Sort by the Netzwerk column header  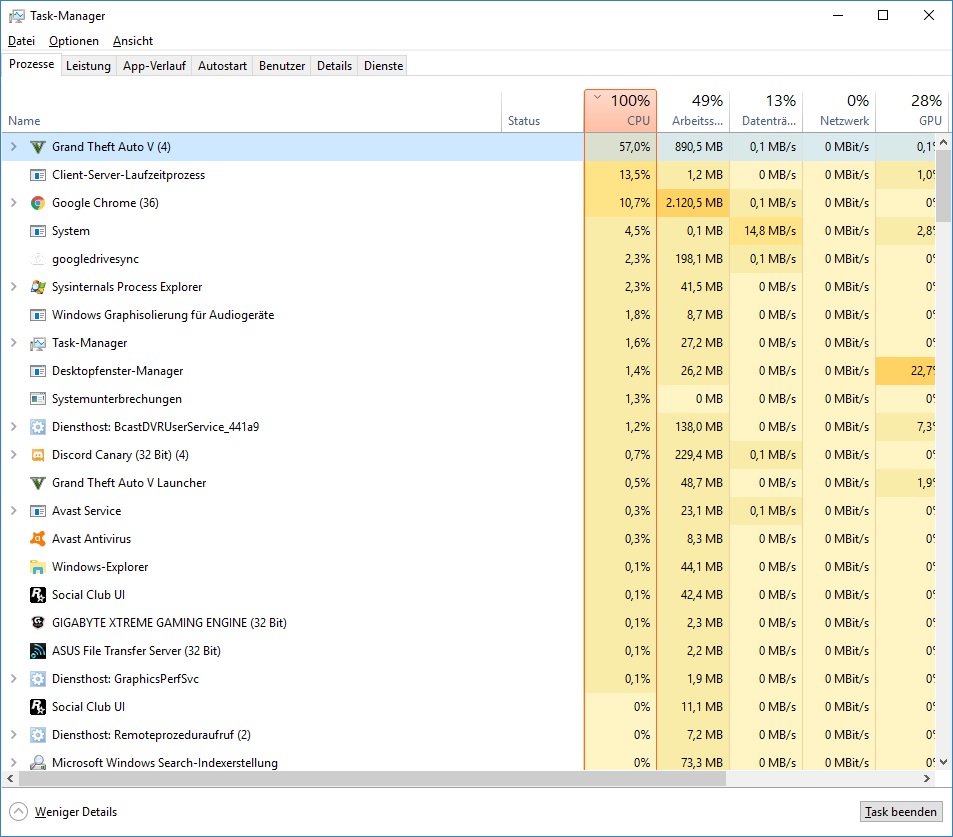point(839,111)
